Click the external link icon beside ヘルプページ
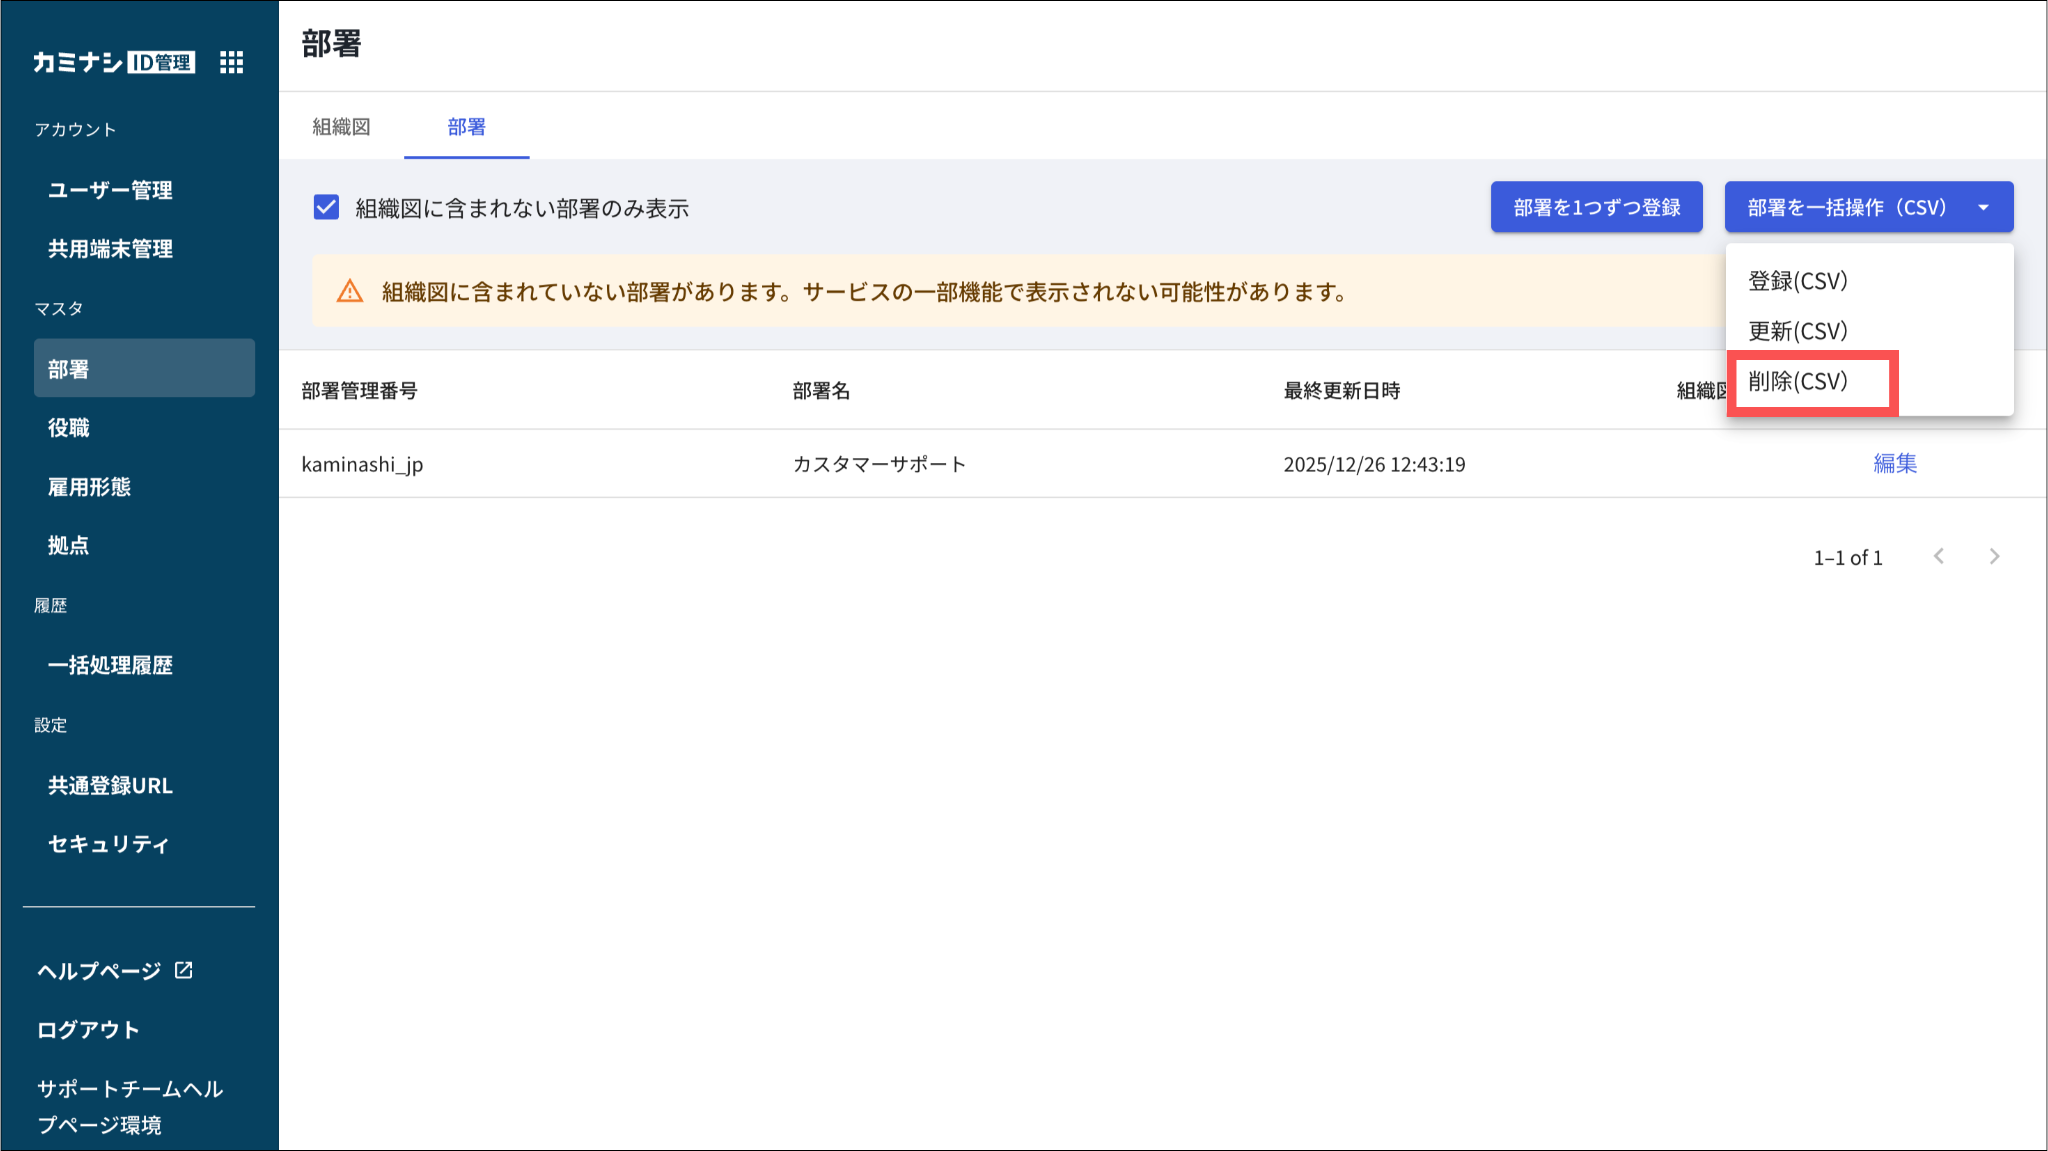The height and width of the screenshot is (1151, 2048). 184,970
